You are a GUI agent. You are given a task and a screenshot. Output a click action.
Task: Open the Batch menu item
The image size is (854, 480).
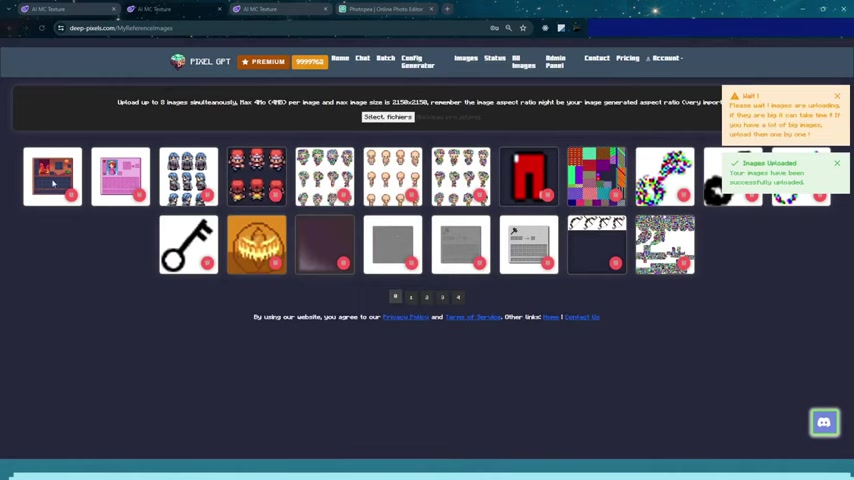tap(386, 58)
